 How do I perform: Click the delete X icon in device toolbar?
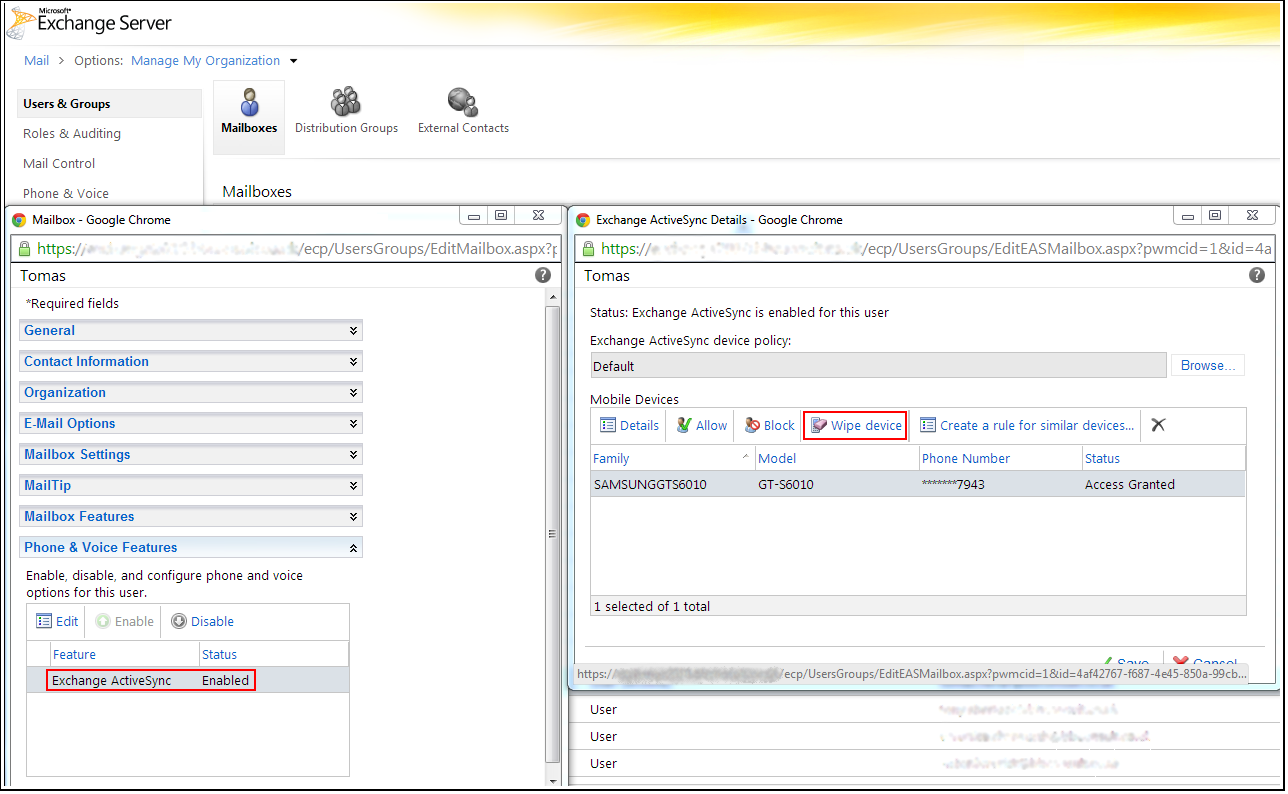coord(1158,425)
